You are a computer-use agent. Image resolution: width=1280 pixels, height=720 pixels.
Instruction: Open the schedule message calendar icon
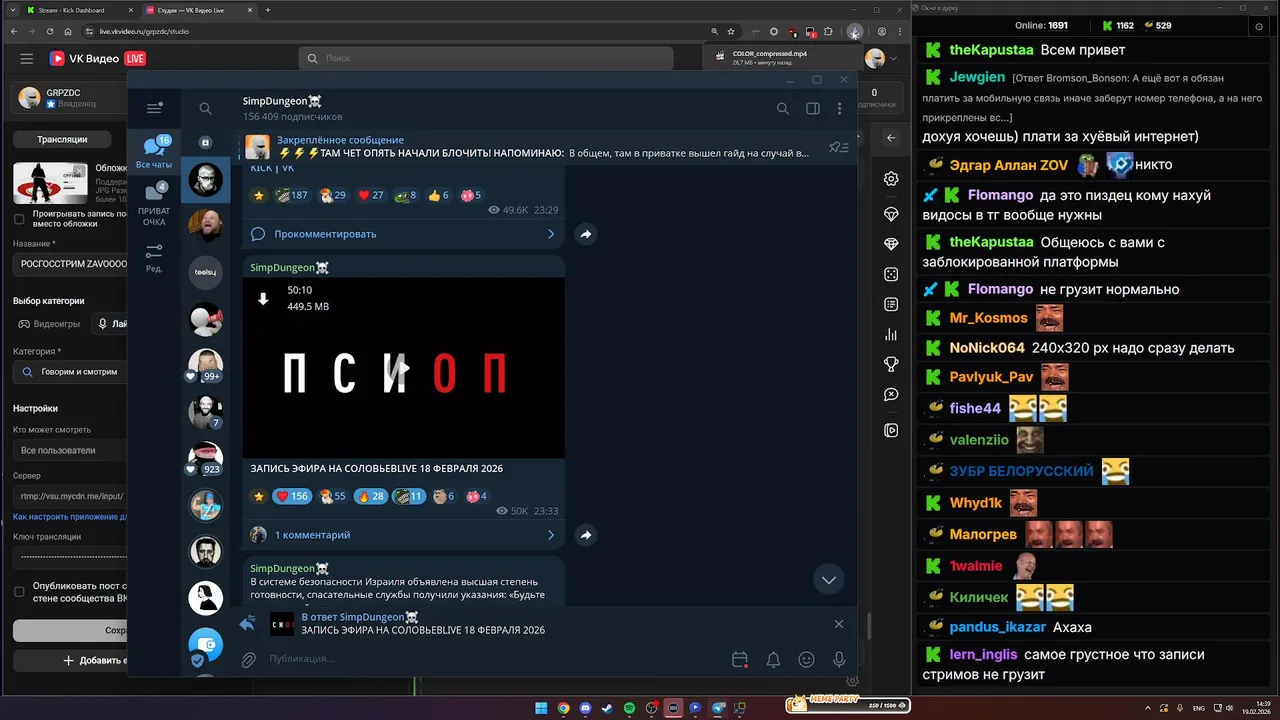coord(740,660)
